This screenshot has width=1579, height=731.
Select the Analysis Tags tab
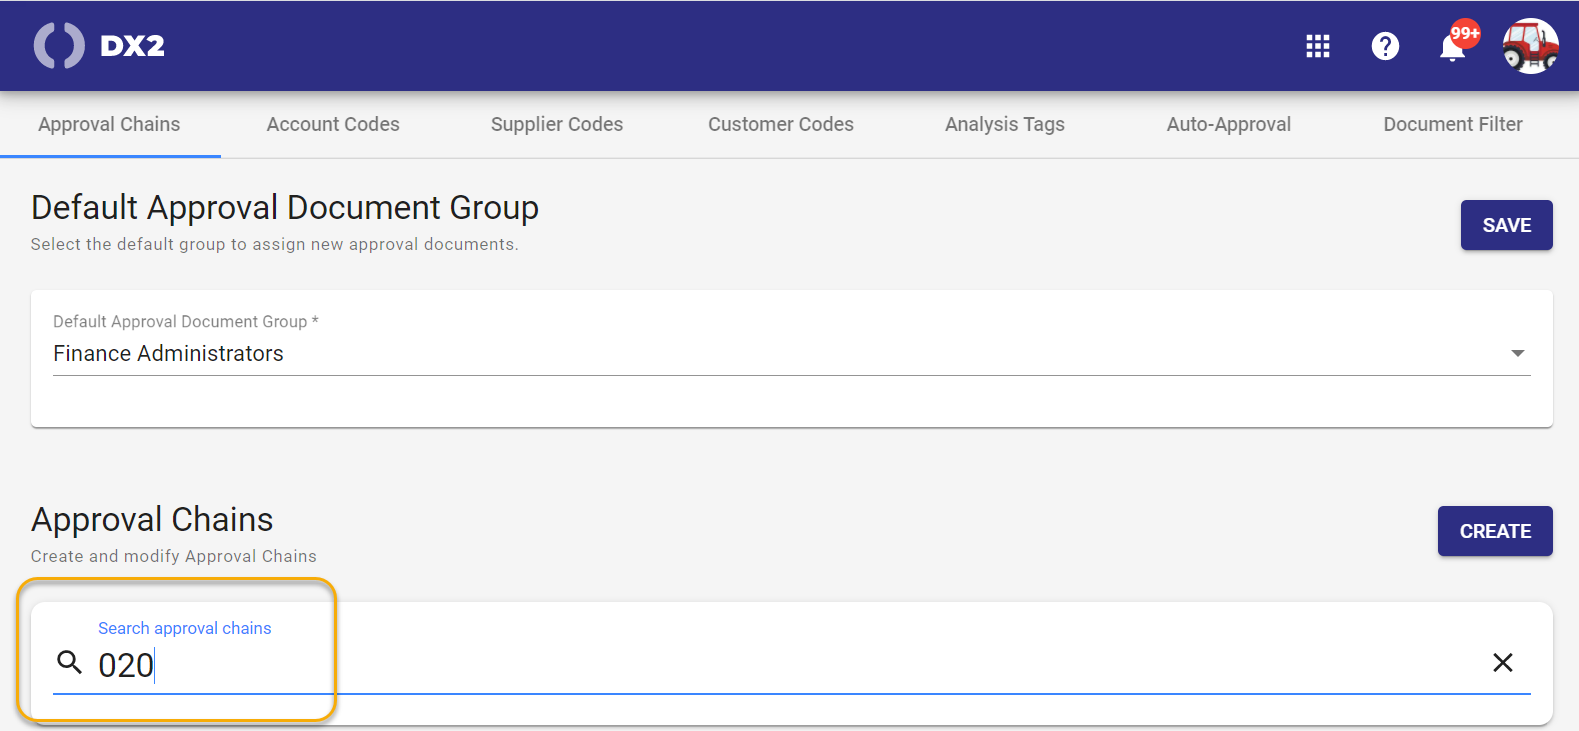pos(1005,125)
